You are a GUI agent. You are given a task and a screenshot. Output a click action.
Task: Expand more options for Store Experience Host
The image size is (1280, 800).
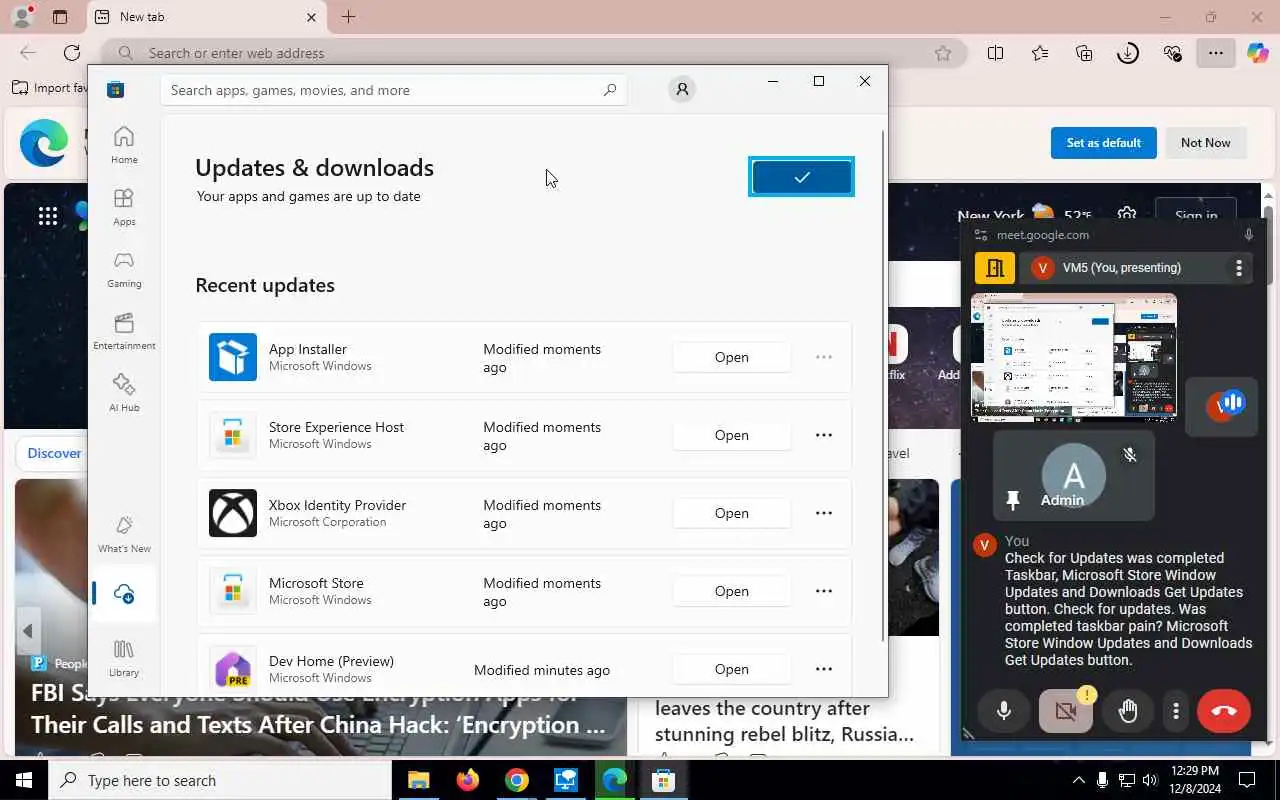tap(824, 435)
